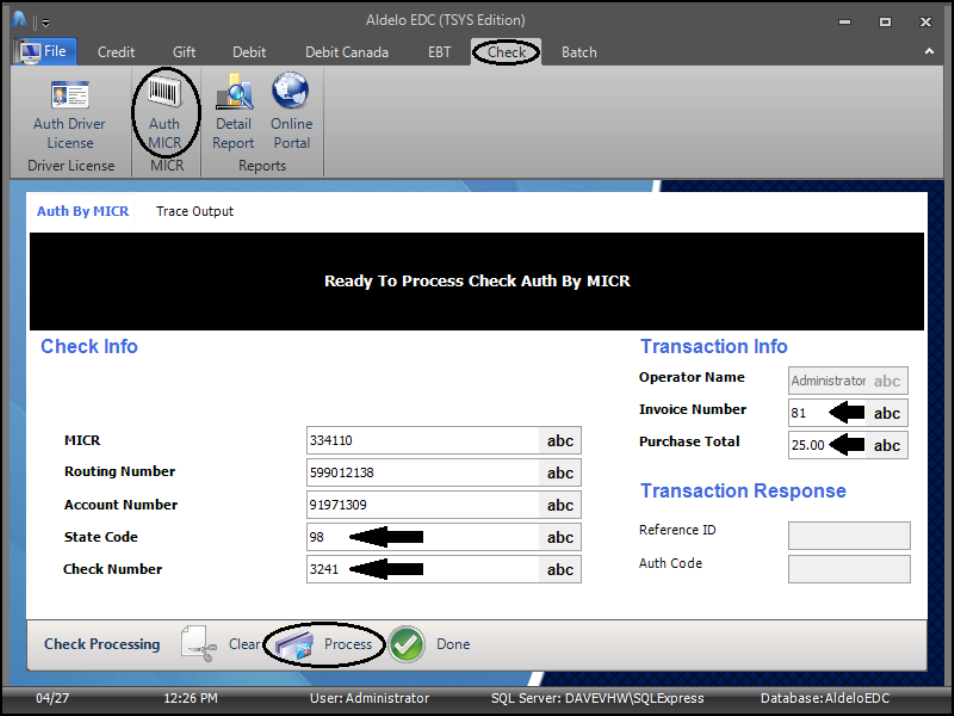Select the Check ribbon tab
Image resolution: width=954 pixels, height=716 pixels.
(x=506, y=52)
